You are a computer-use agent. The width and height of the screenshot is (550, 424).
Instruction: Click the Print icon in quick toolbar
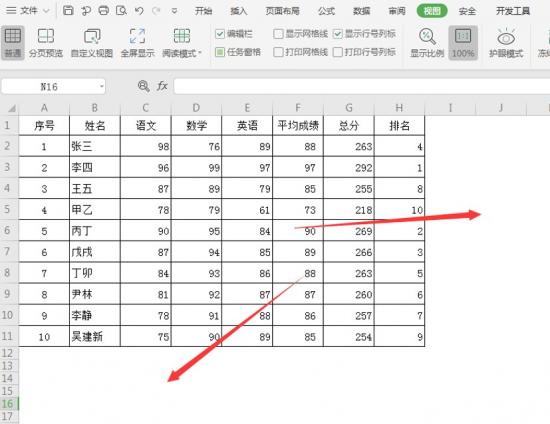[104, 11]
